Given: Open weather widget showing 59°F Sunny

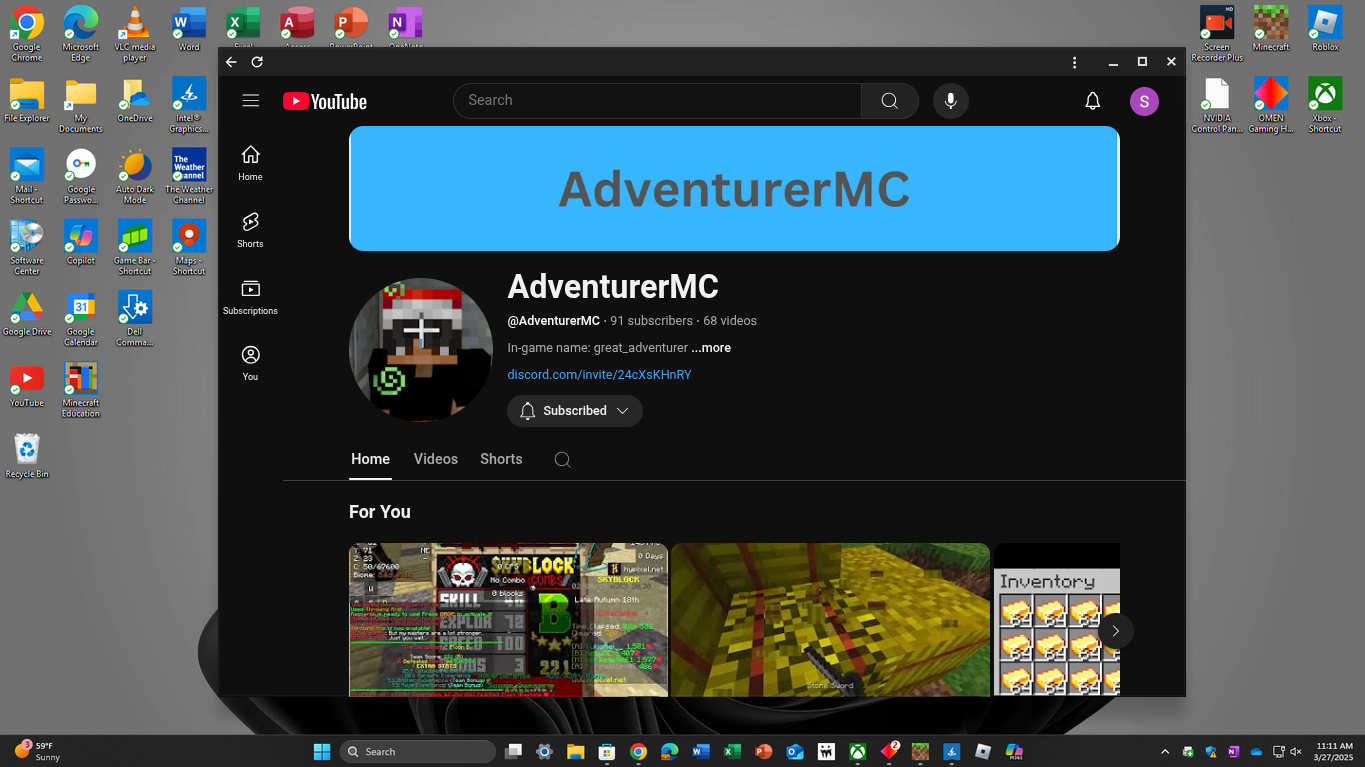Looking at the screenshot, I should click(38, 751).
